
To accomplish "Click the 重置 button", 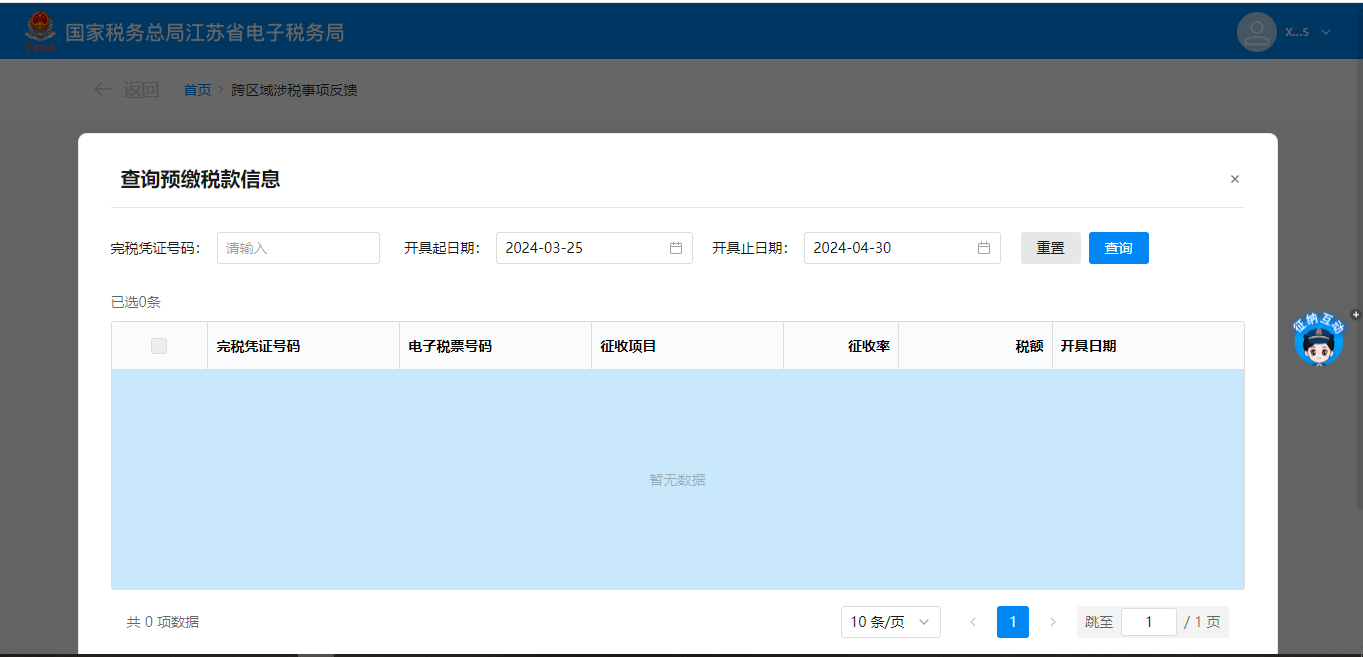I will click(x=1050, y=248).
